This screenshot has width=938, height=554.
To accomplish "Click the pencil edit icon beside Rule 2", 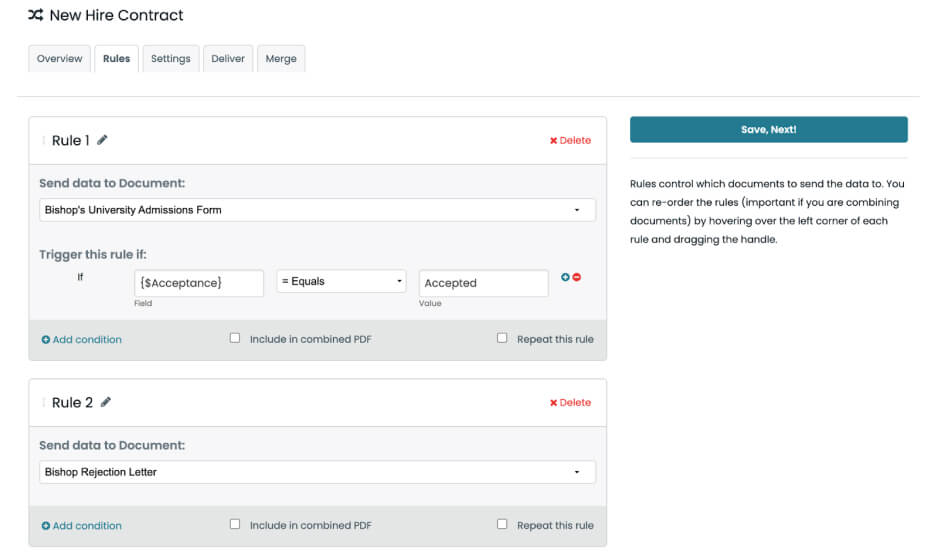I will point(106,402).
